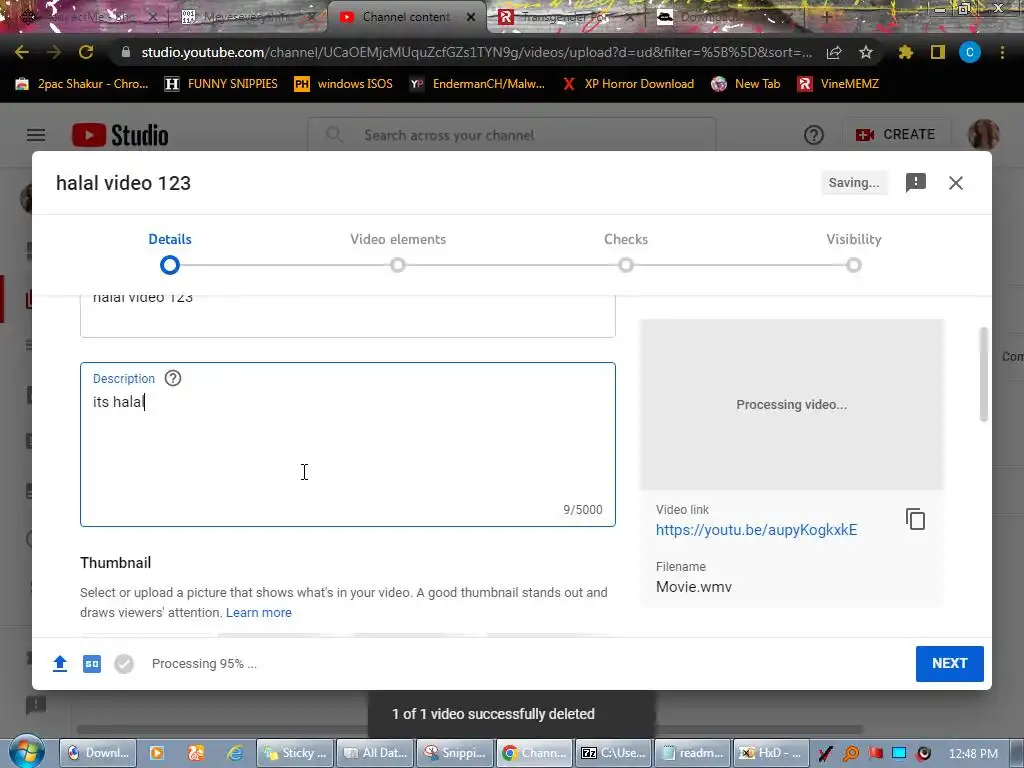Open the Internet Explorer taskbar icon
The width and height of the screenshot is (1024, 768).
[234, 753]
